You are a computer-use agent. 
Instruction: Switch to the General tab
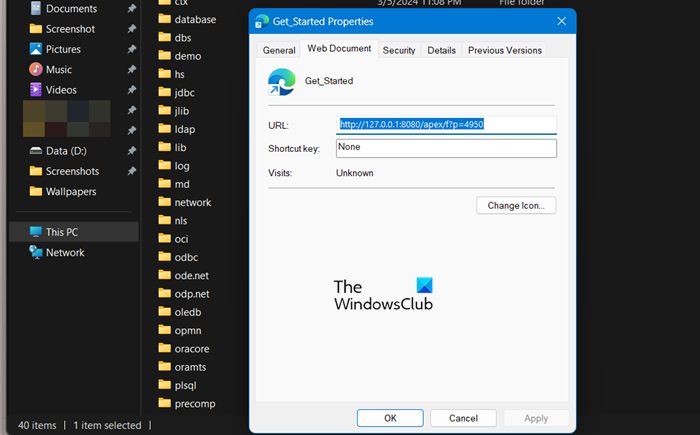pos(279,50)
